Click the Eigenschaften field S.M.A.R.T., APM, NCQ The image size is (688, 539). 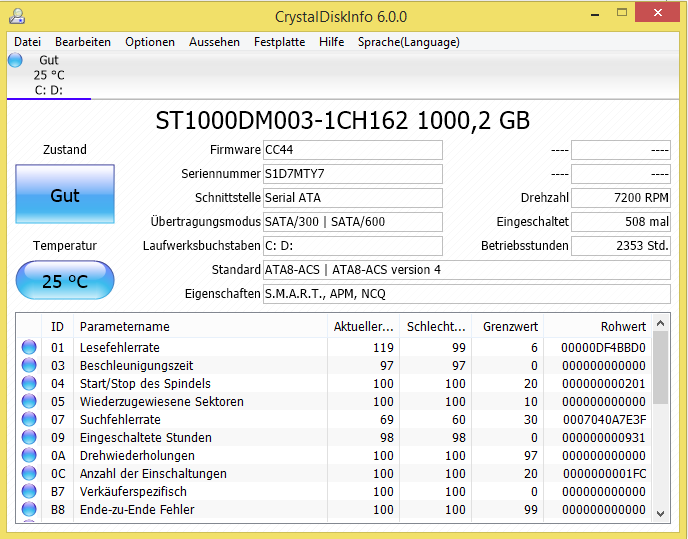(467, 294)
